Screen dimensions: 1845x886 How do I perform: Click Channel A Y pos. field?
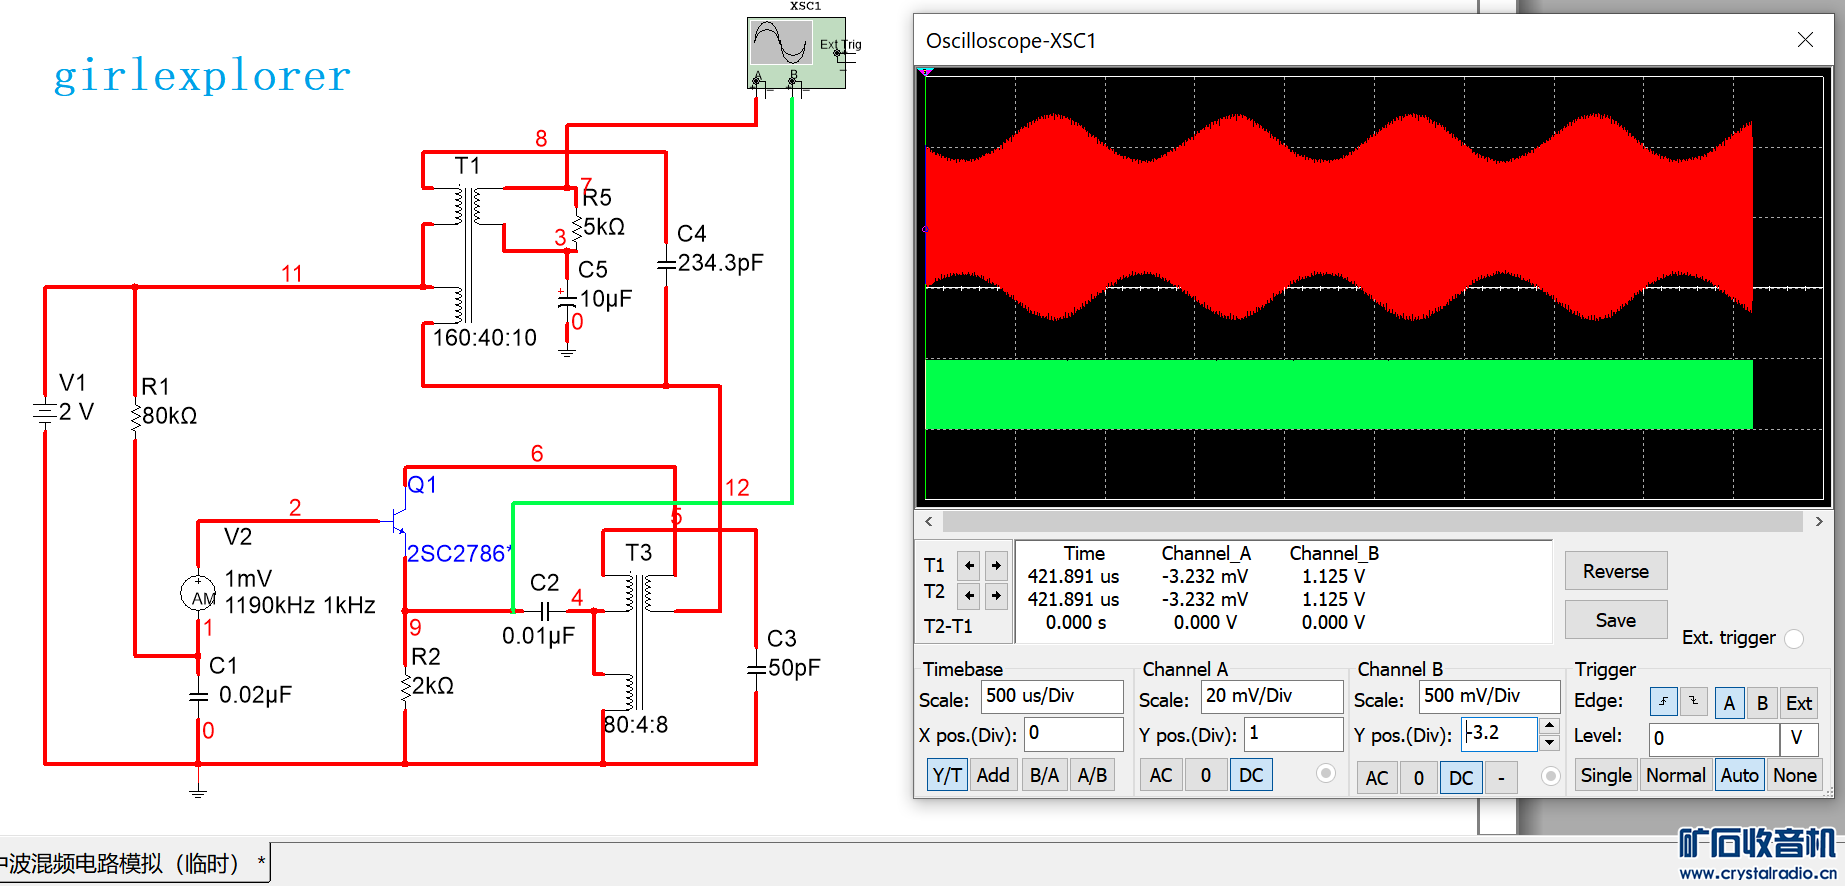tap(1294, 734)
